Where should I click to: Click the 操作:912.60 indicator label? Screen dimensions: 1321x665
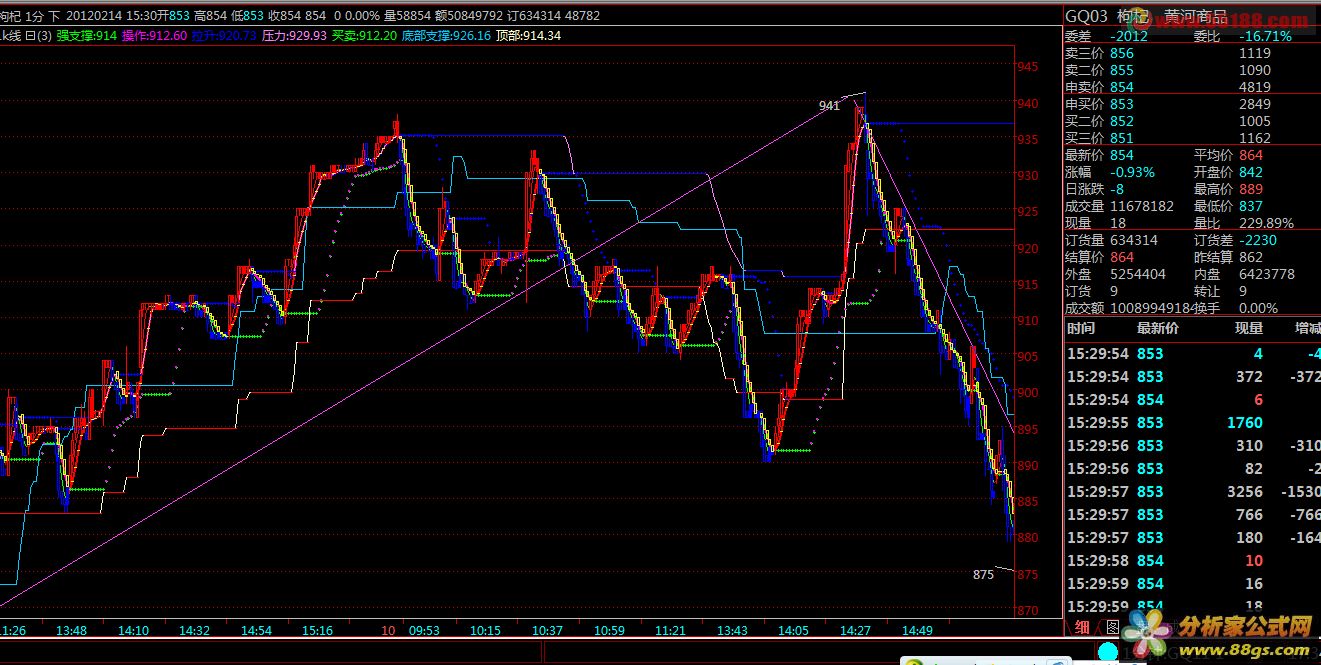pyautogui.click(x=154, y=35)
